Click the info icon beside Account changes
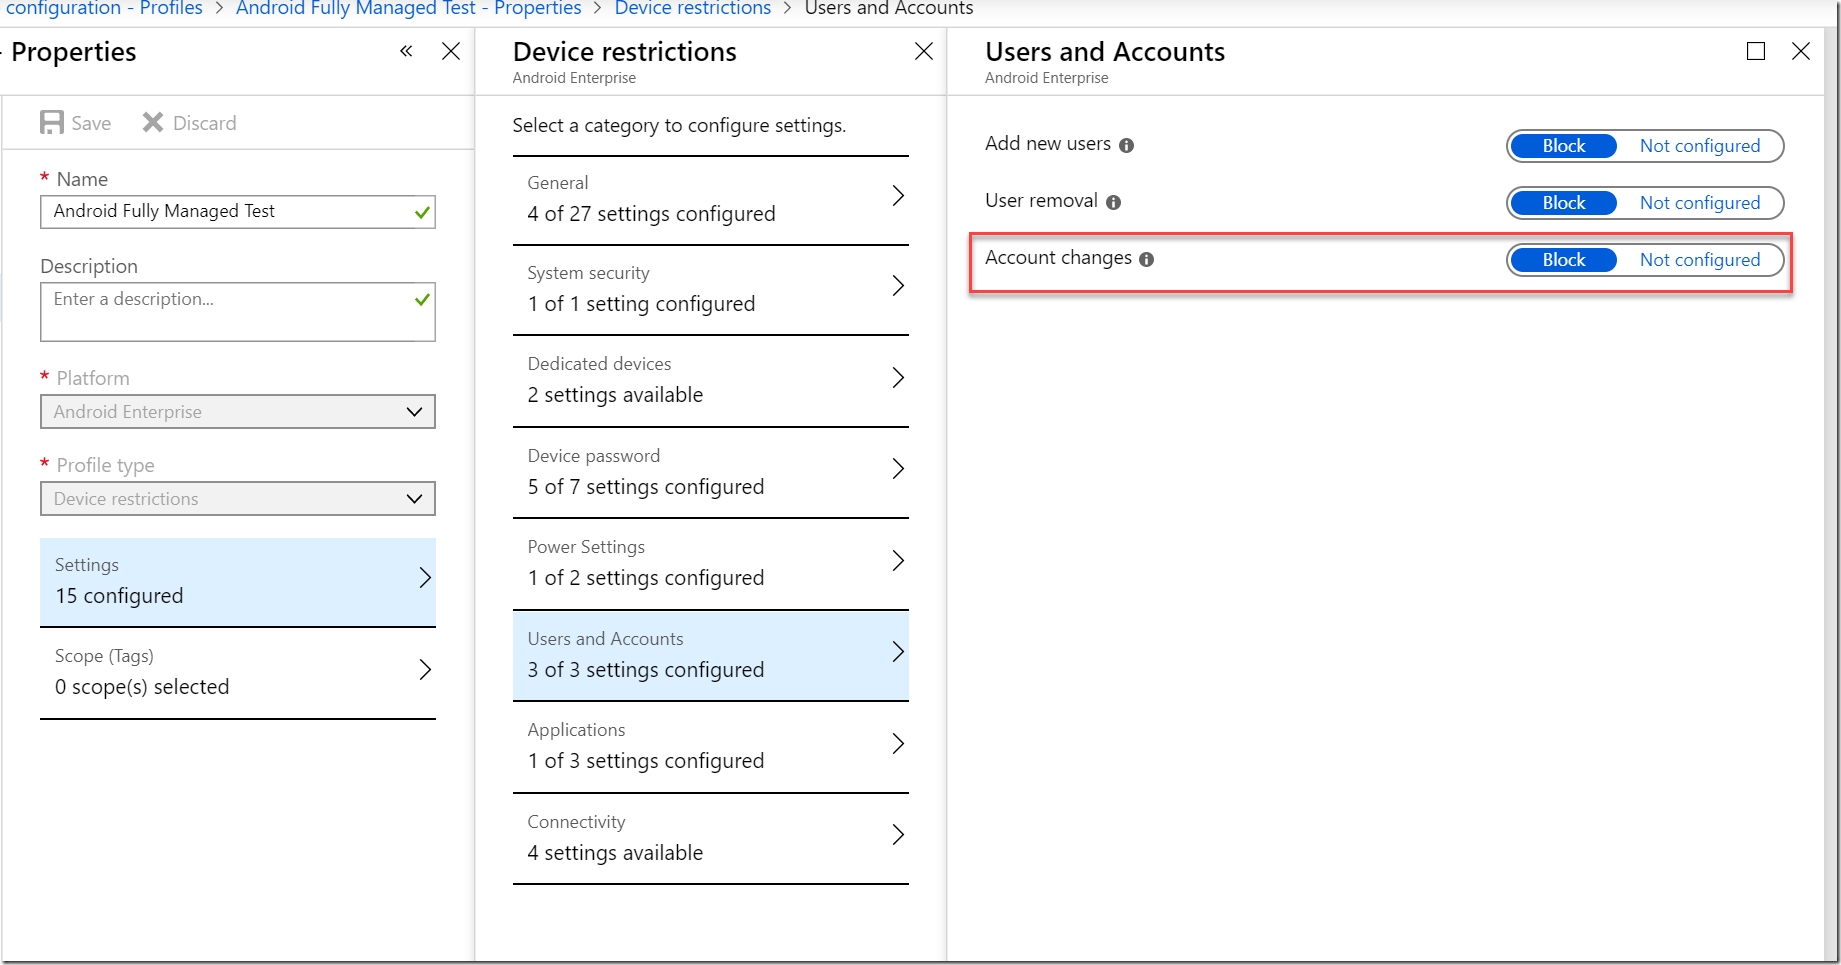This screenshot has width=1841, height=965. click(1147, 258)
